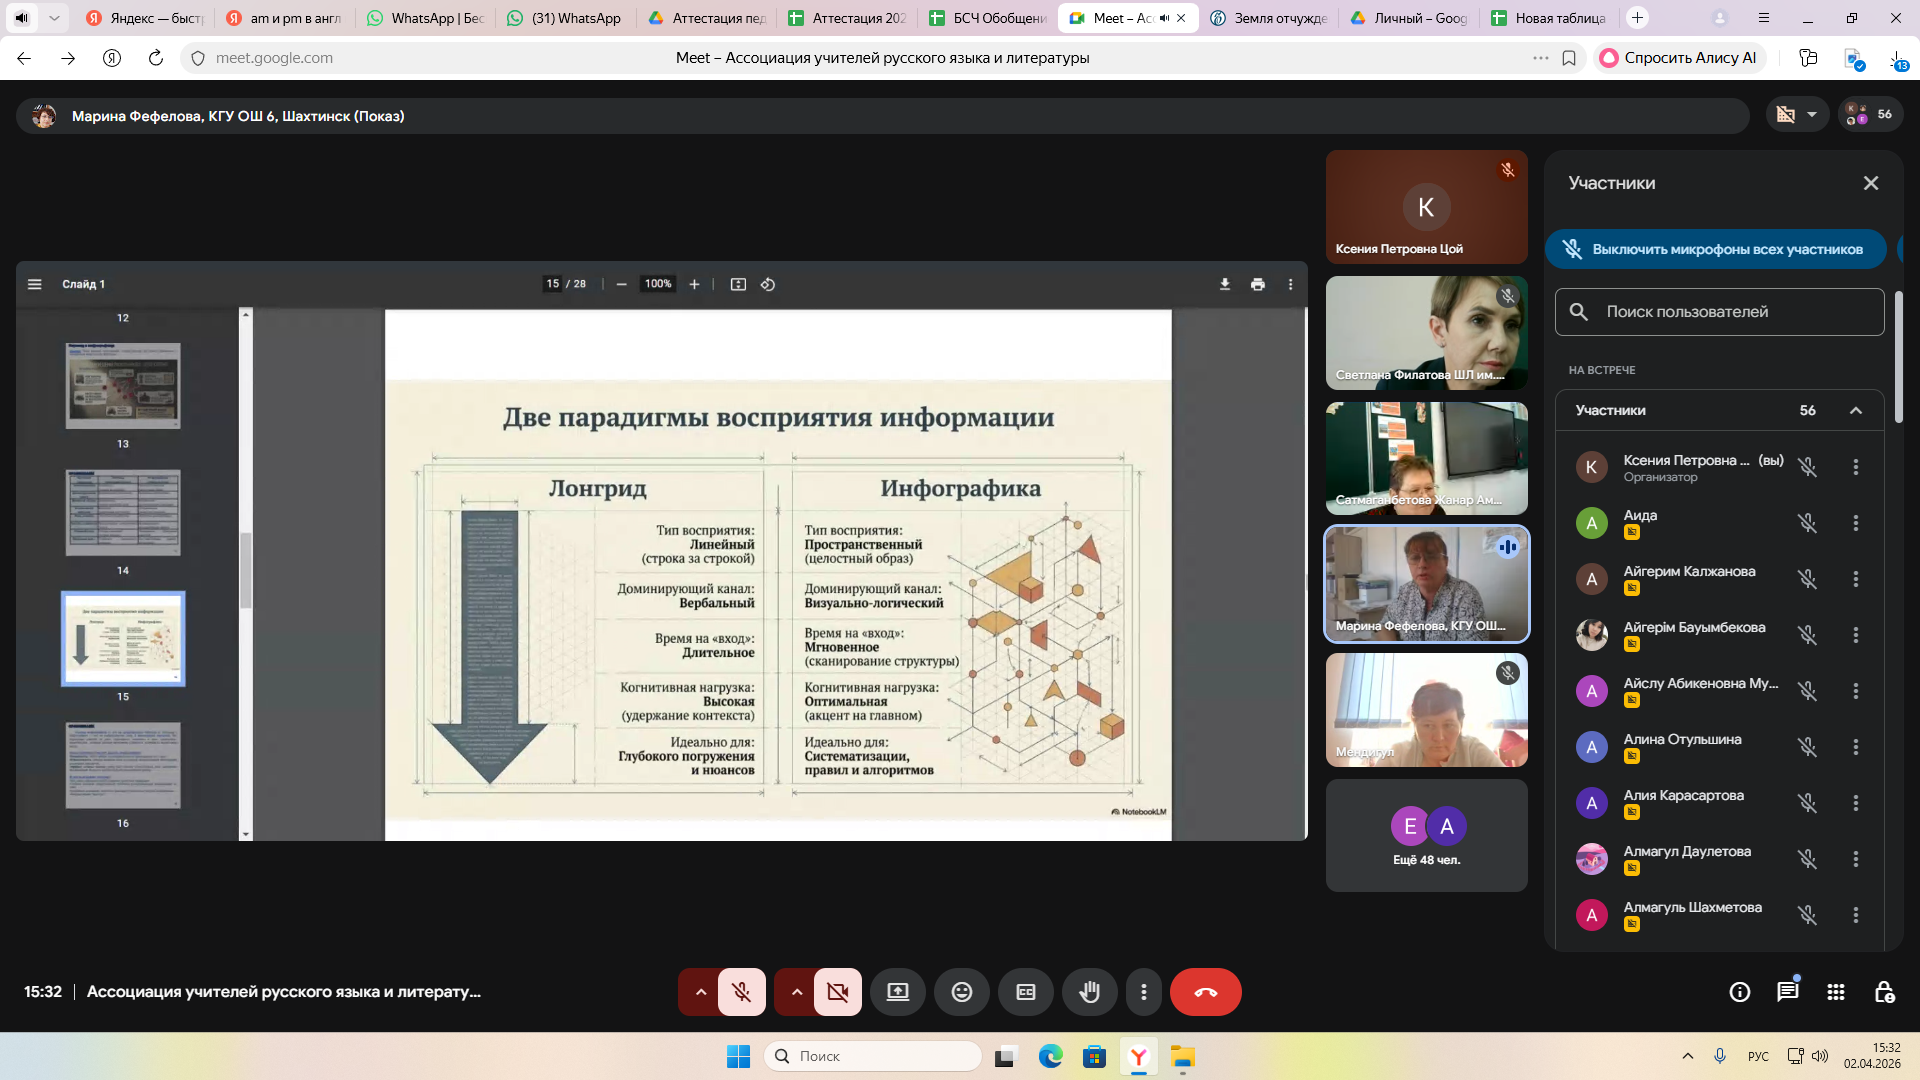
Task: Click the share screen (present) icon
Action: pos(897,992)
